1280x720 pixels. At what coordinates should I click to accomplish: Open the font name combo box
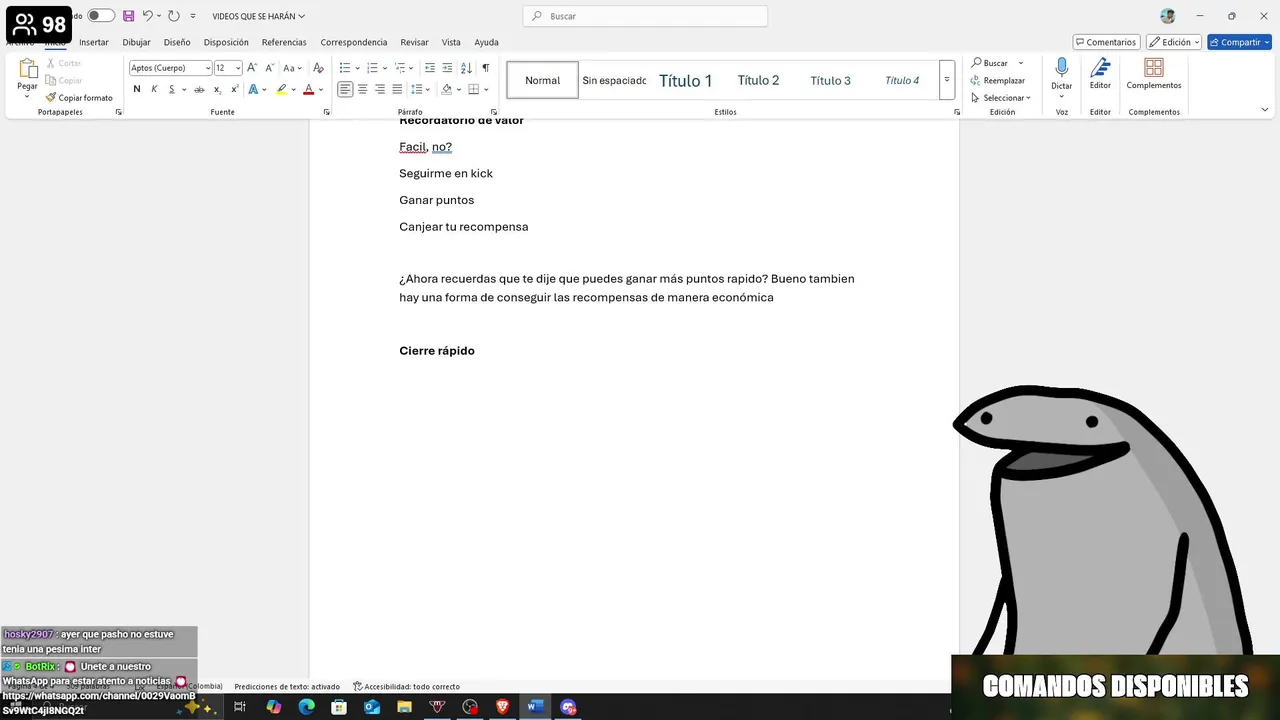[171, 68]
